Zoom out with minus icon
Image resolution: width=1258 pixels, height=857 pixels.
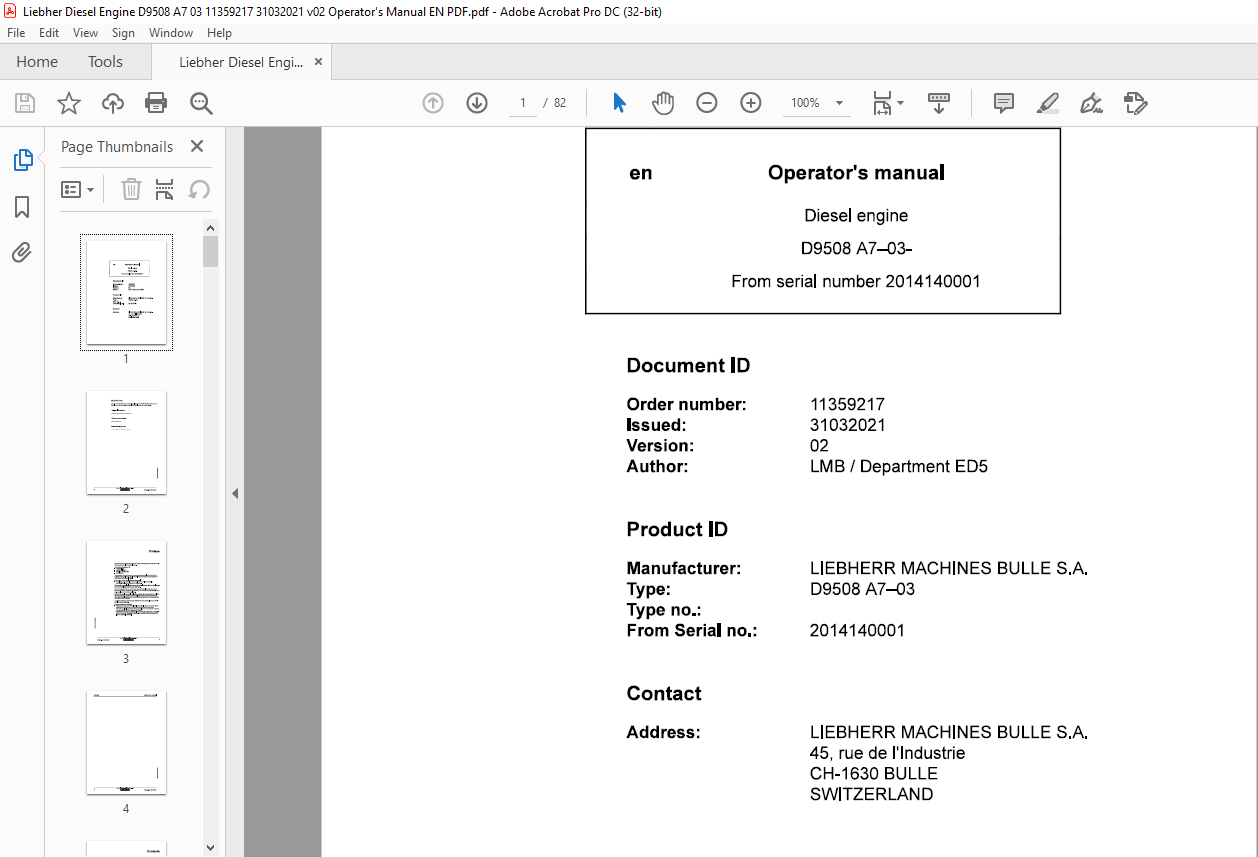[x=707, y=103]
